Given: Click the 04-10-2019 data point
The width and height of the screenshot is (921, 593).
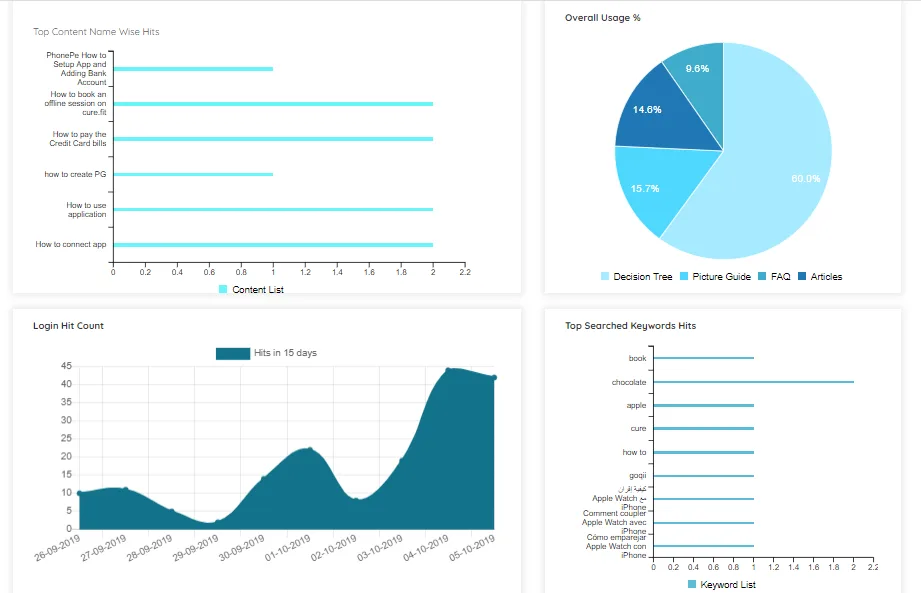Looking at the screenshot, I should 448,370.
